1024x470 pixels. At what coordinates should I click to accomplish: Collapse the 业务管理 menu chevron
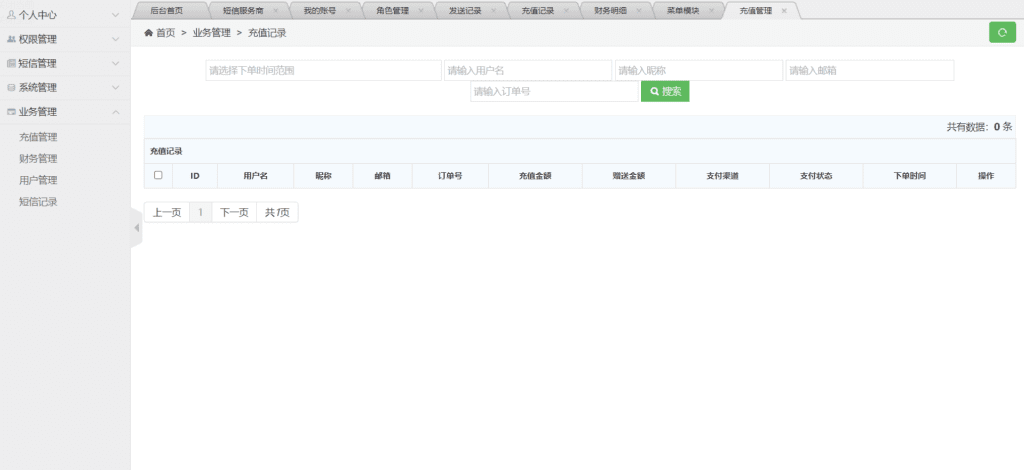point(115,112)
